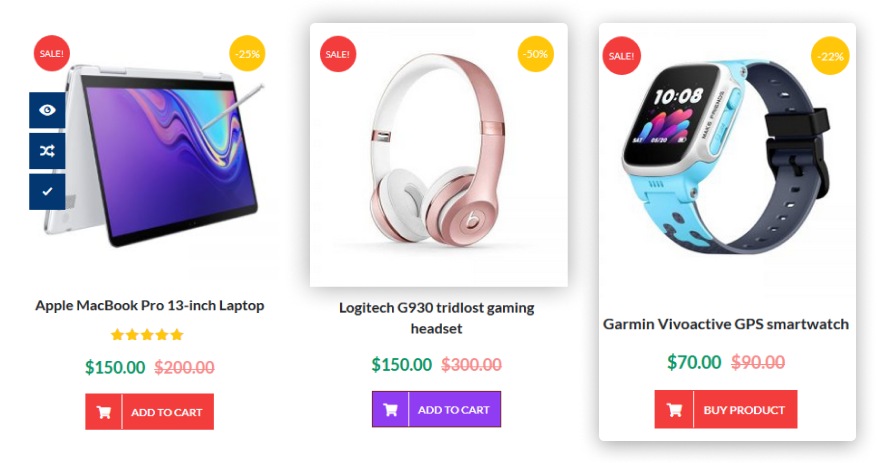The width and height of the screenshot is (878, 463).
Task: Click the SALE! badge on the laptop
Action: 52,54
